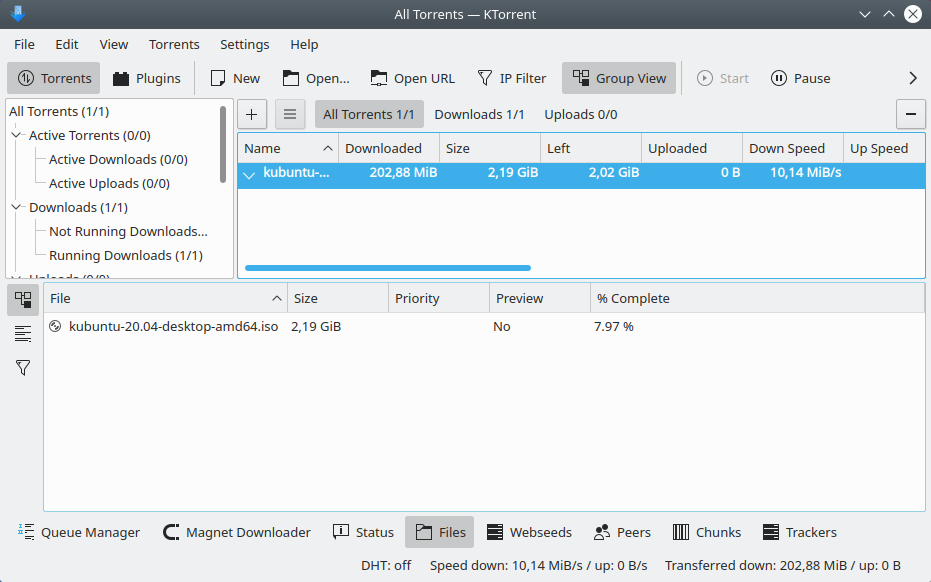Sort torrents by the Size column header
931x582 pixels.
click(x=490, y=148)
